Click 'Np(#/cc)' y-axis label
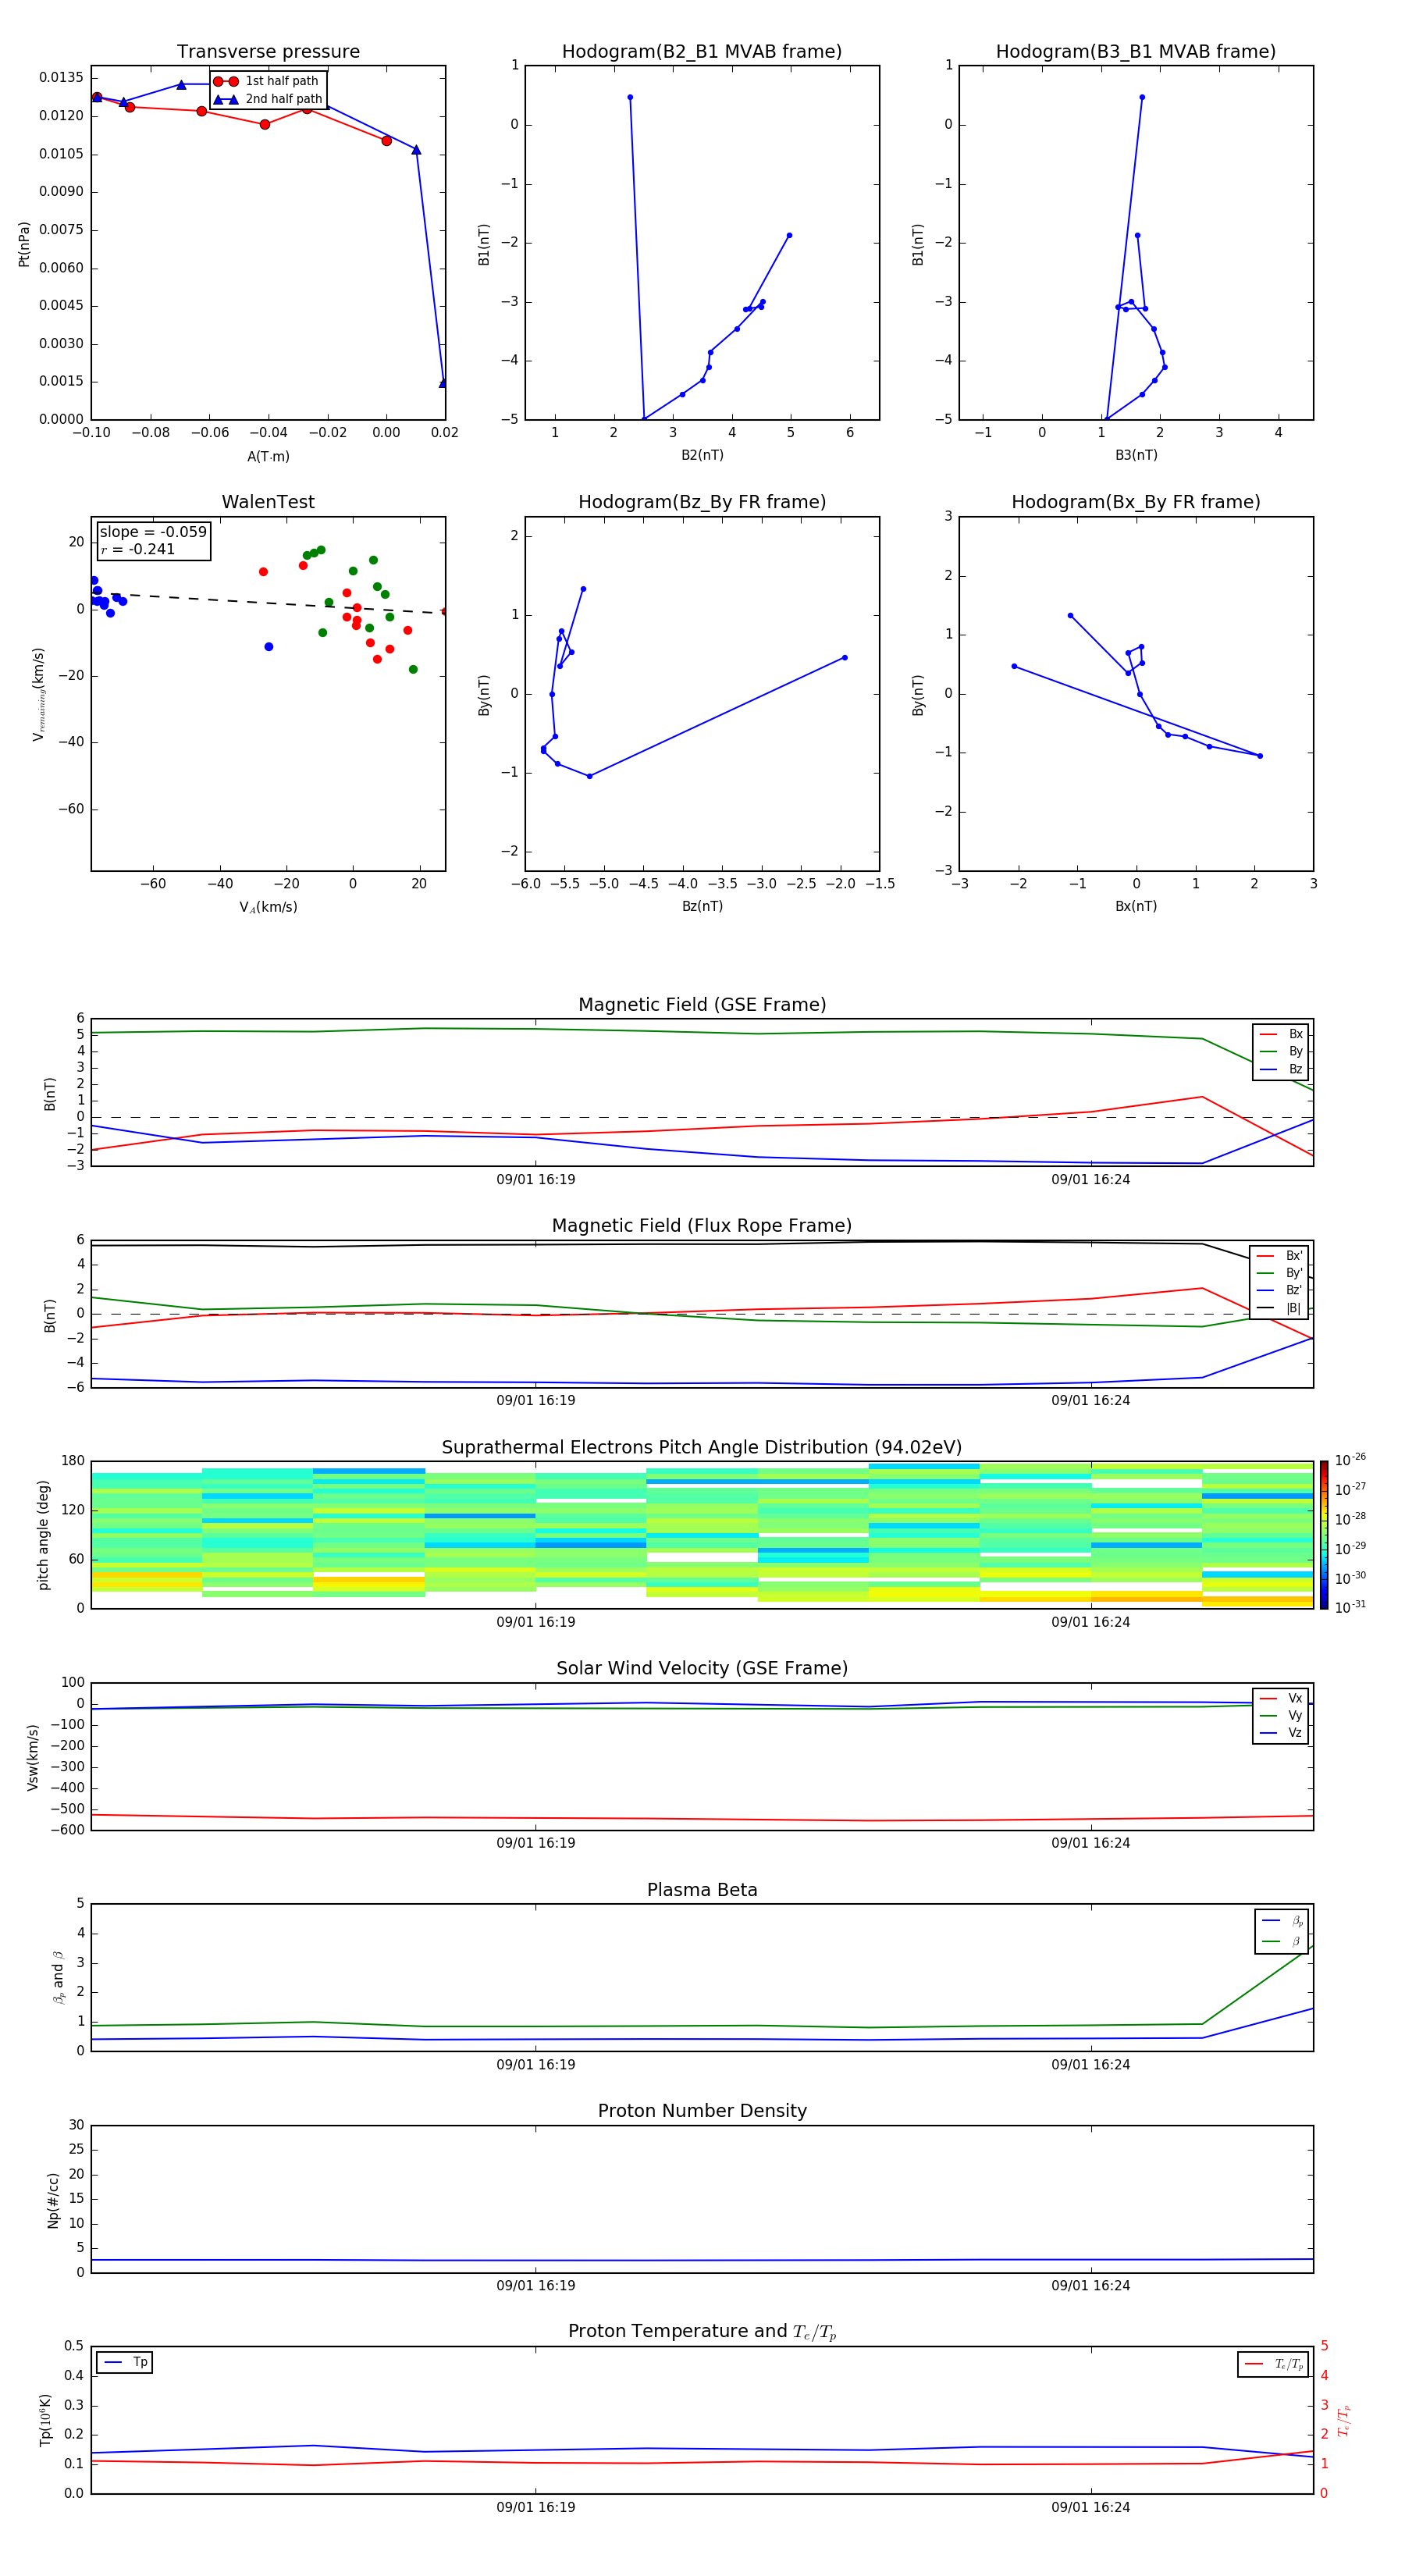The height and width of the screenshot is (2576, 1405). point(53,2200)
